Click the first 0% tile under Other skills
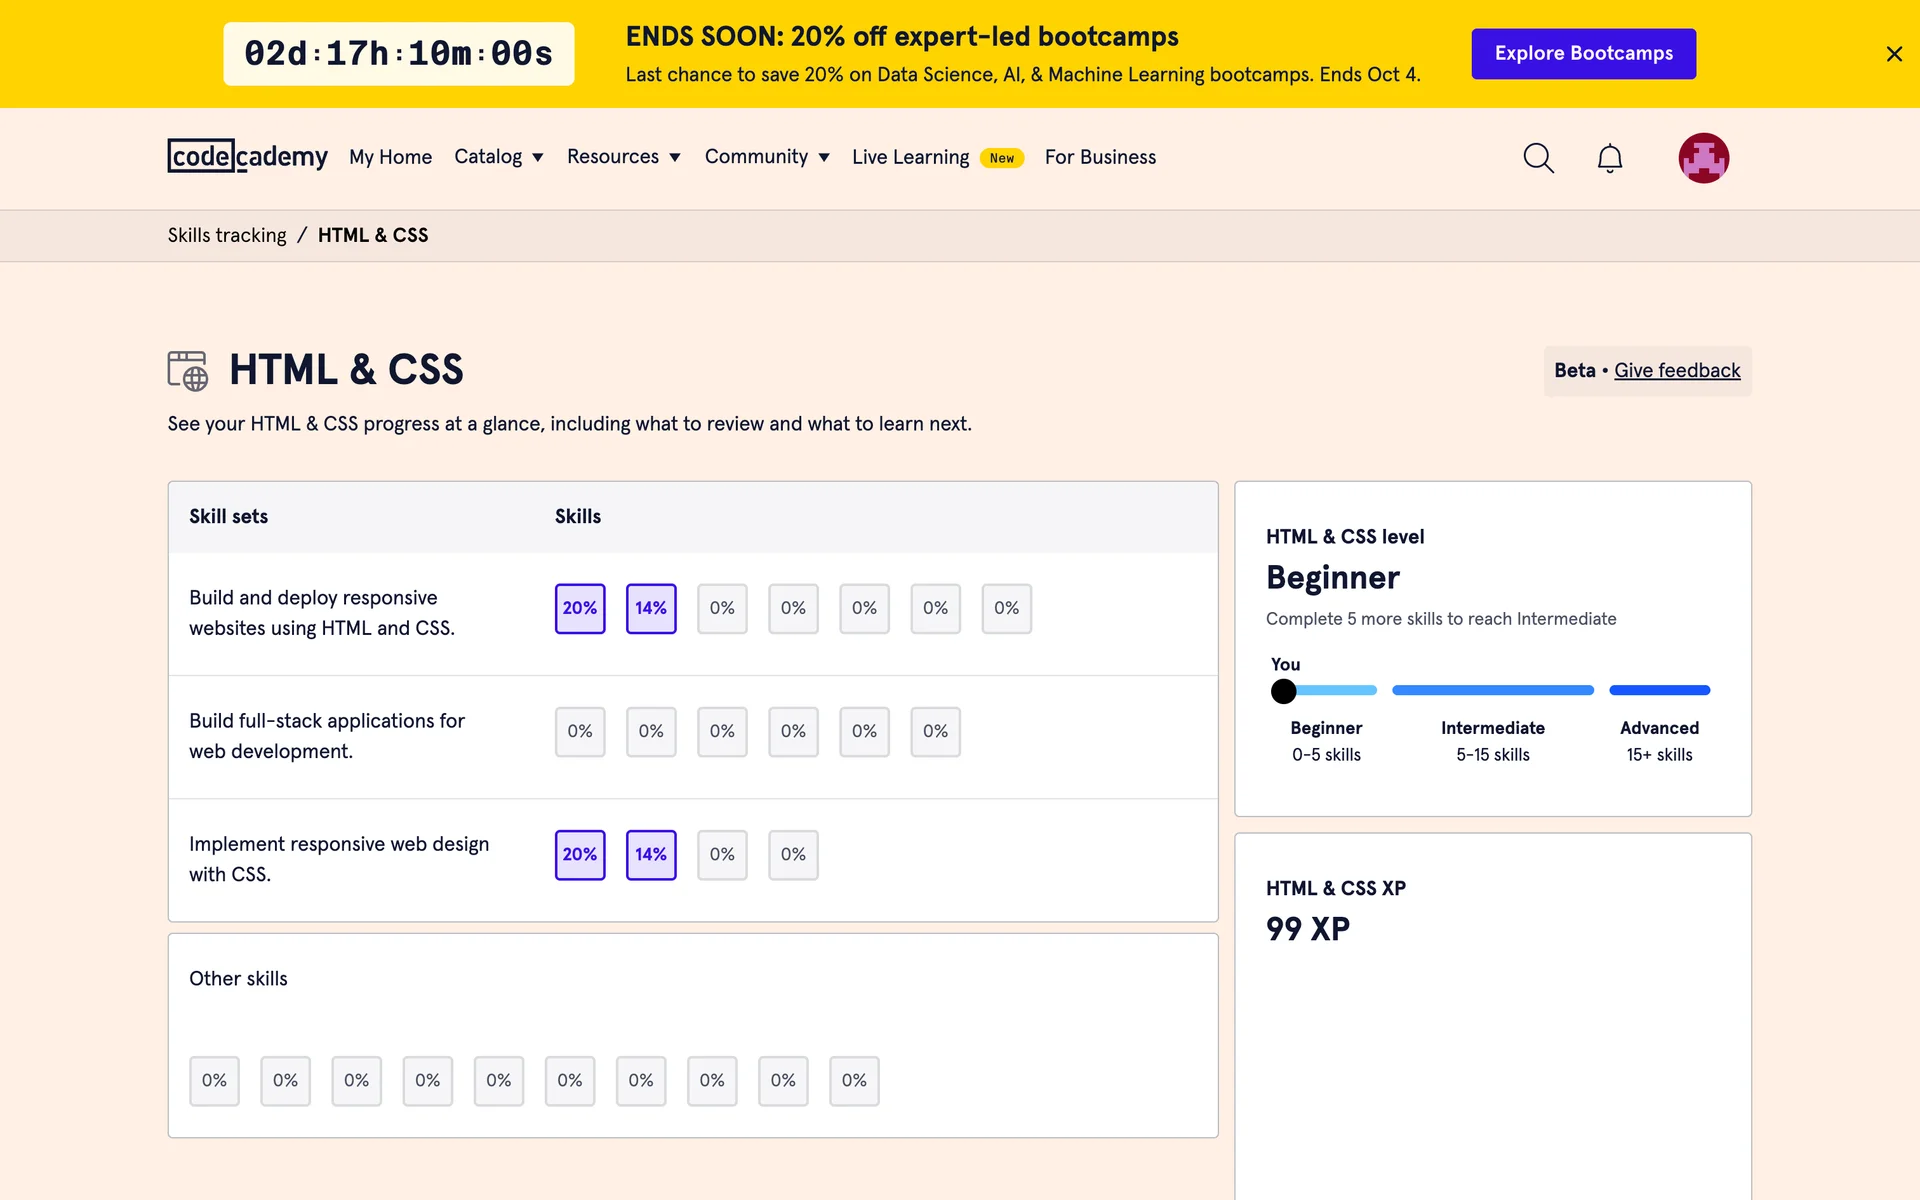 pyautogui.click(x=214, y=1081)
